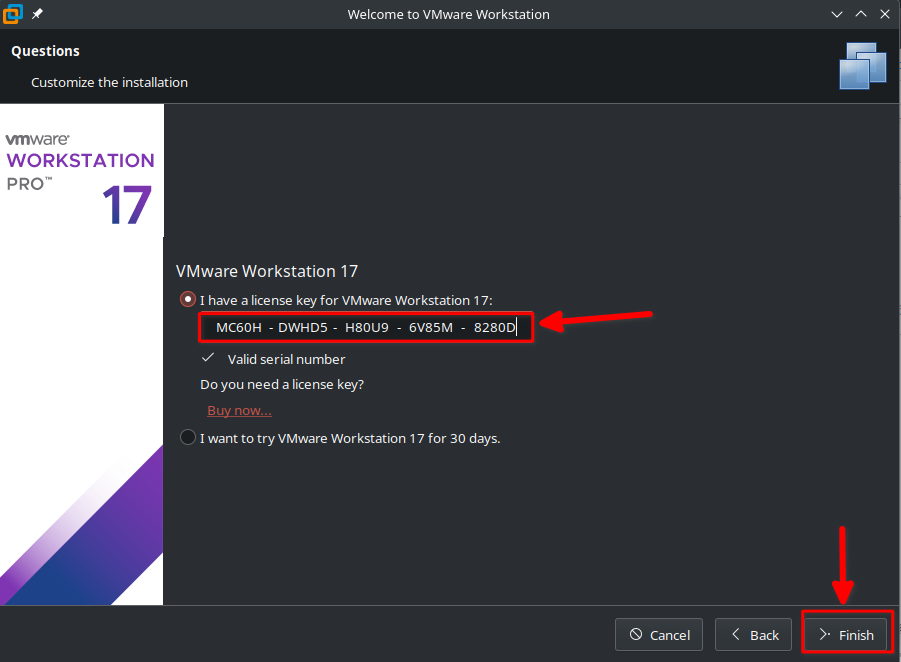Viewport: 901px width, 662px height.
Task: Go to the previous step with Back
Action: coord(754,635)
